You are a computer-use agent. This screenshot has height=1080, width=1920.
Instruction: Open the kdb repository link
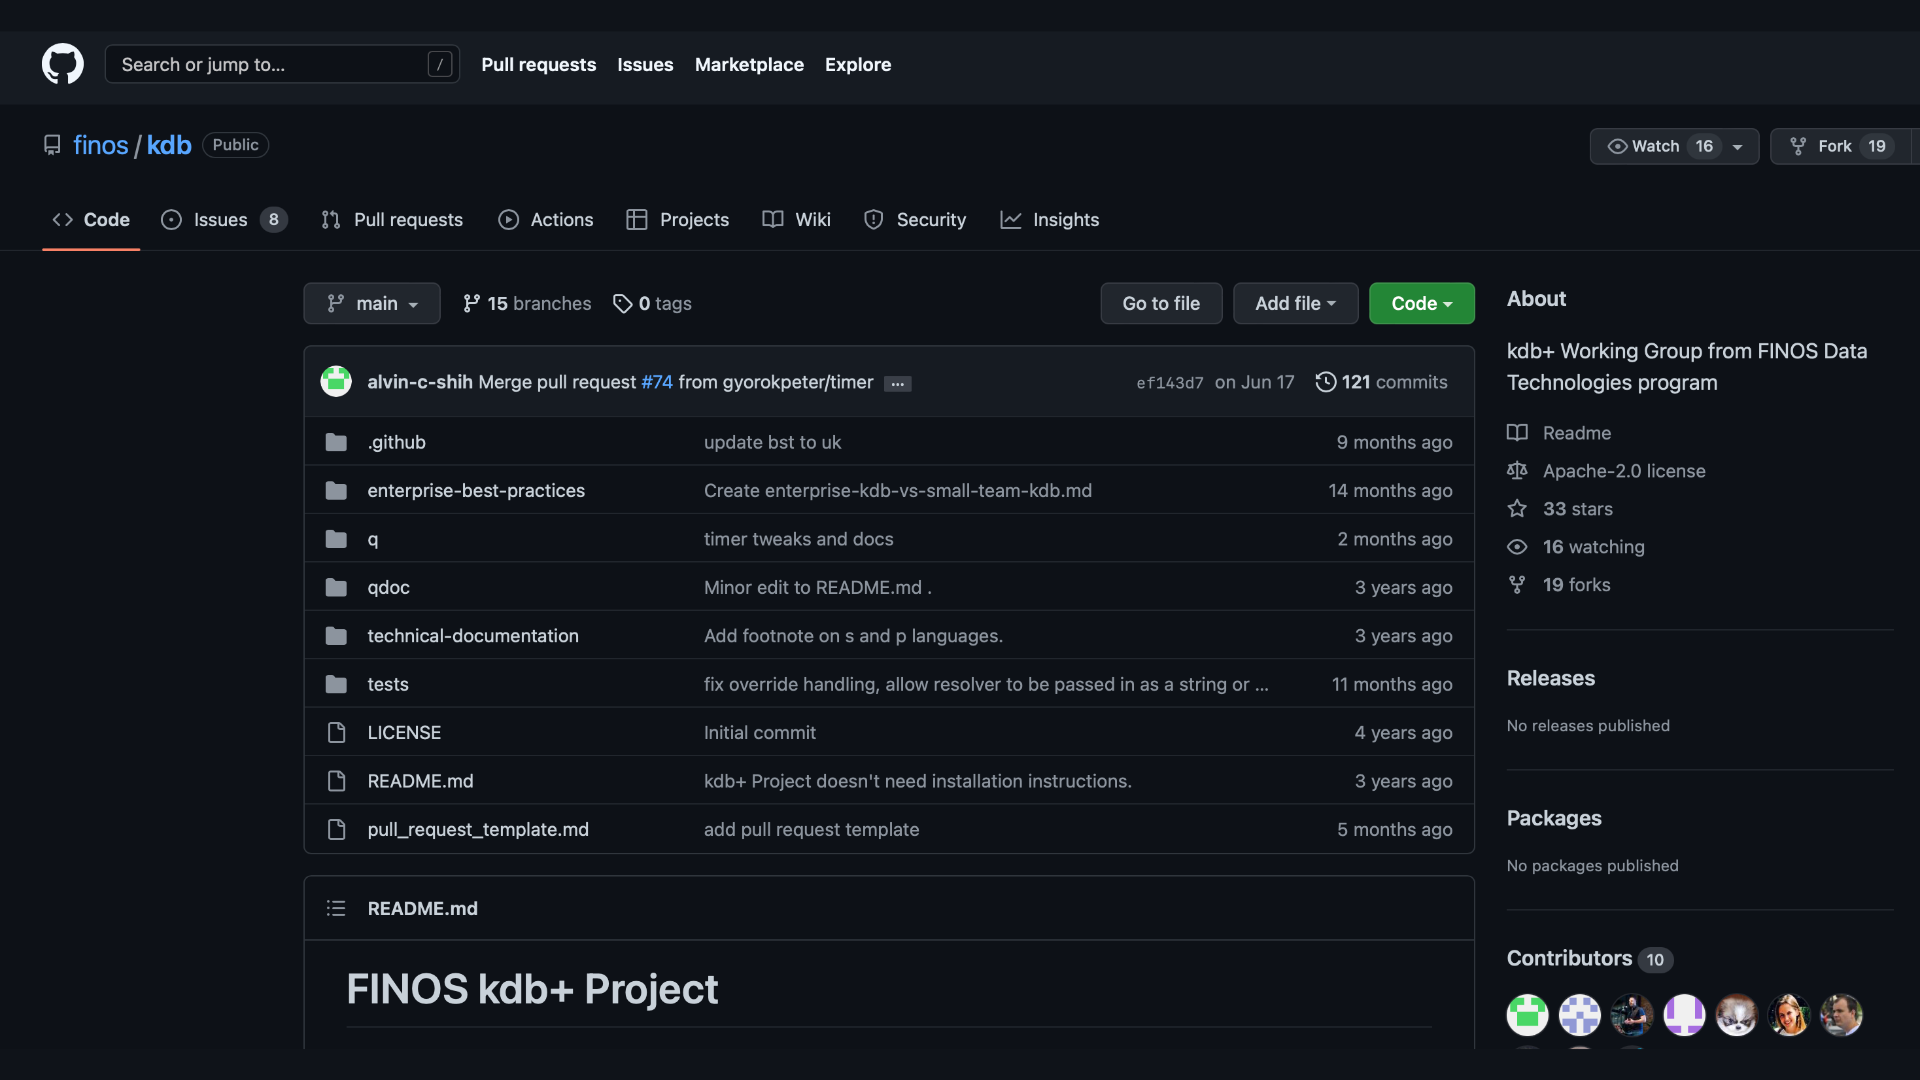click(169, 145)
